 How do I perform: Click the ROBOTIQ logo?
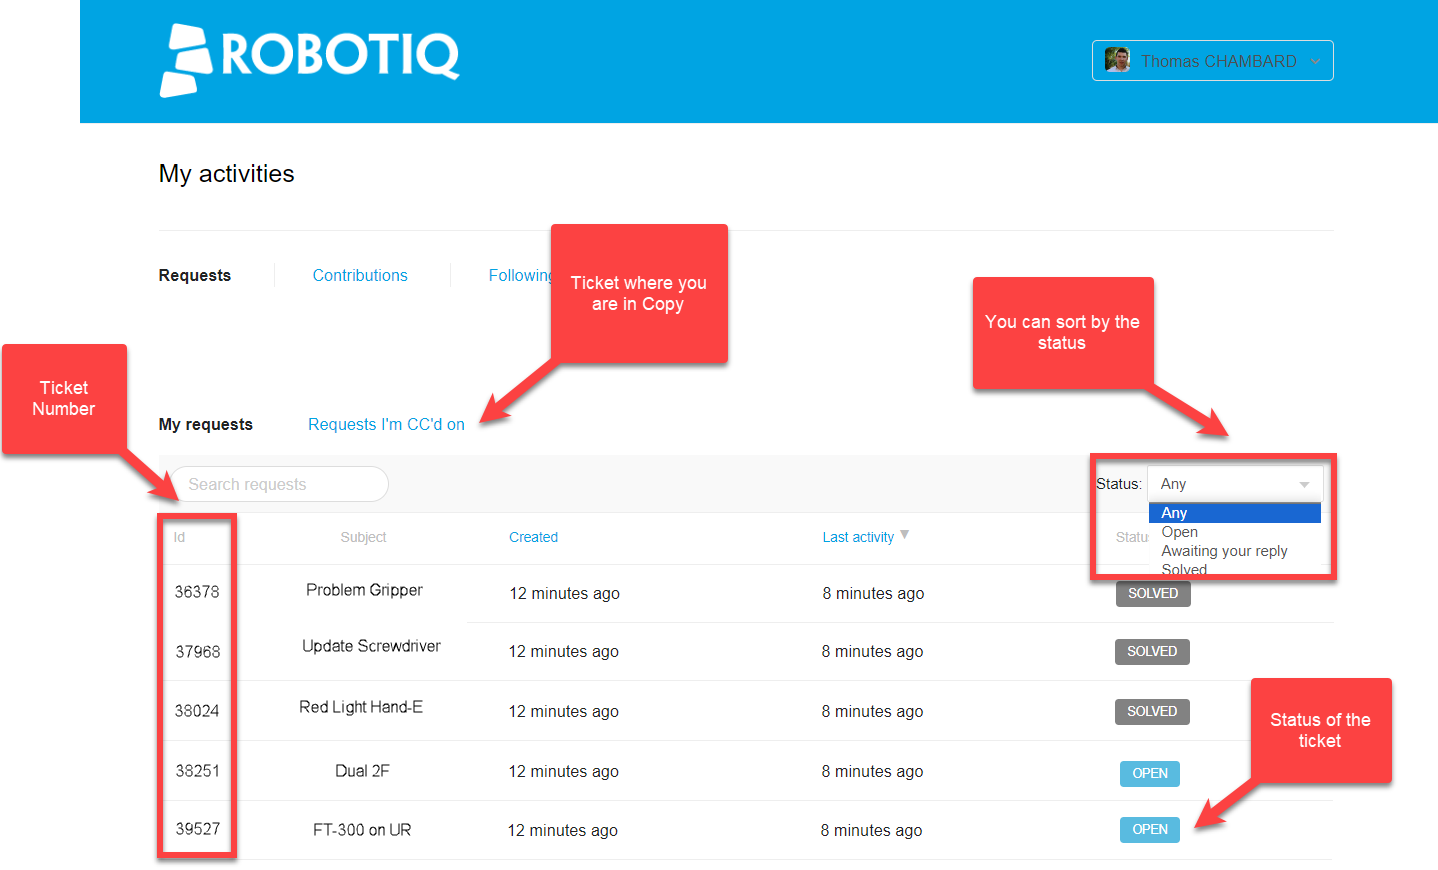[x=310, y=60]
